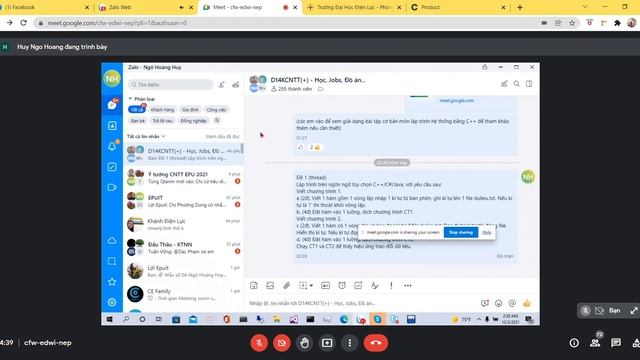Viewport: 640px width, 360px height.
Task: Open the Present now screen-share button
Action: (327, 343)
